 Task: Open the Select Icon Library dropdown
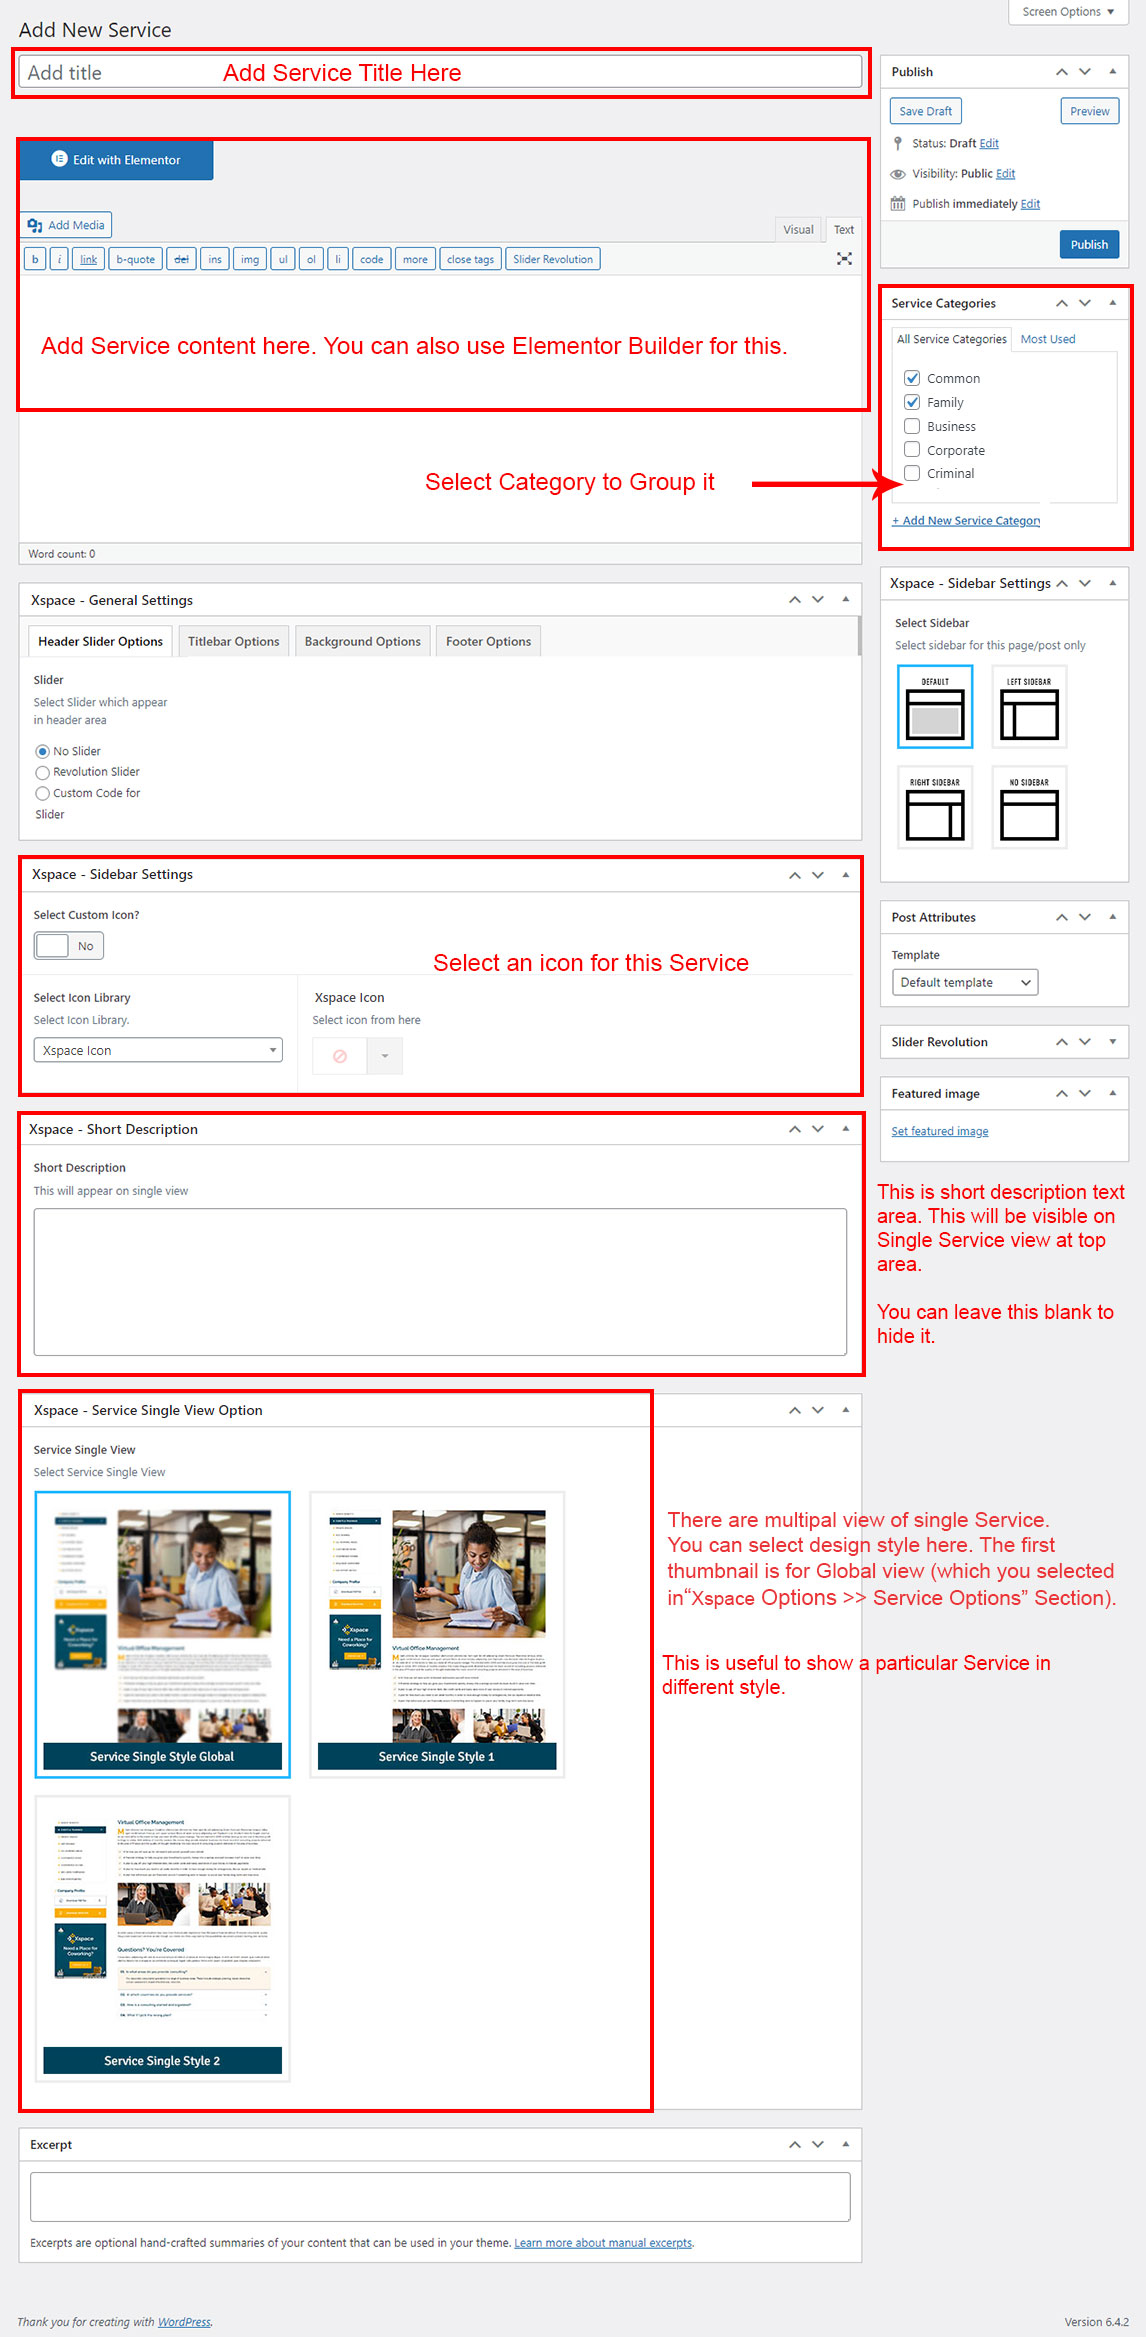pos(158,1050)
